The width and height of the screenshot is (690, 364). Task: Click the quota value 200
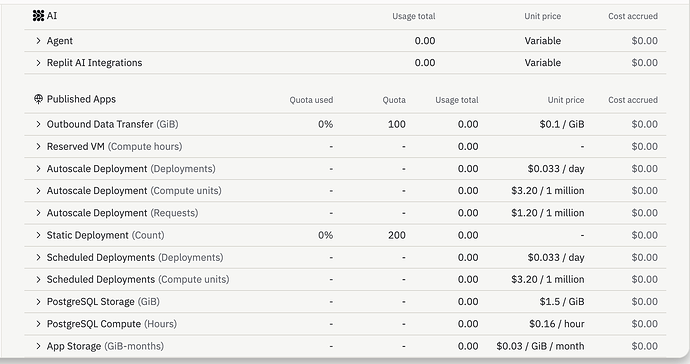pyautogui.click(x=396, y=235)
